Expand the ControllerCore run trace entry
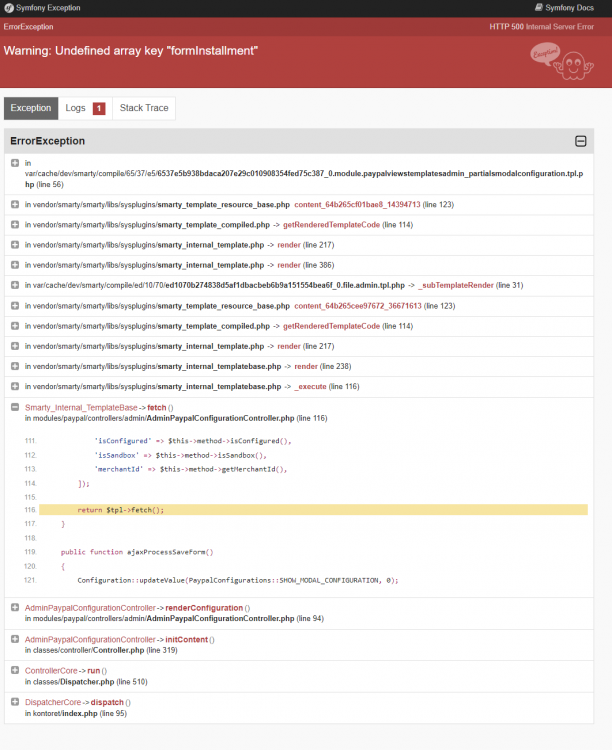612x750 pixels. click(15, 670)
